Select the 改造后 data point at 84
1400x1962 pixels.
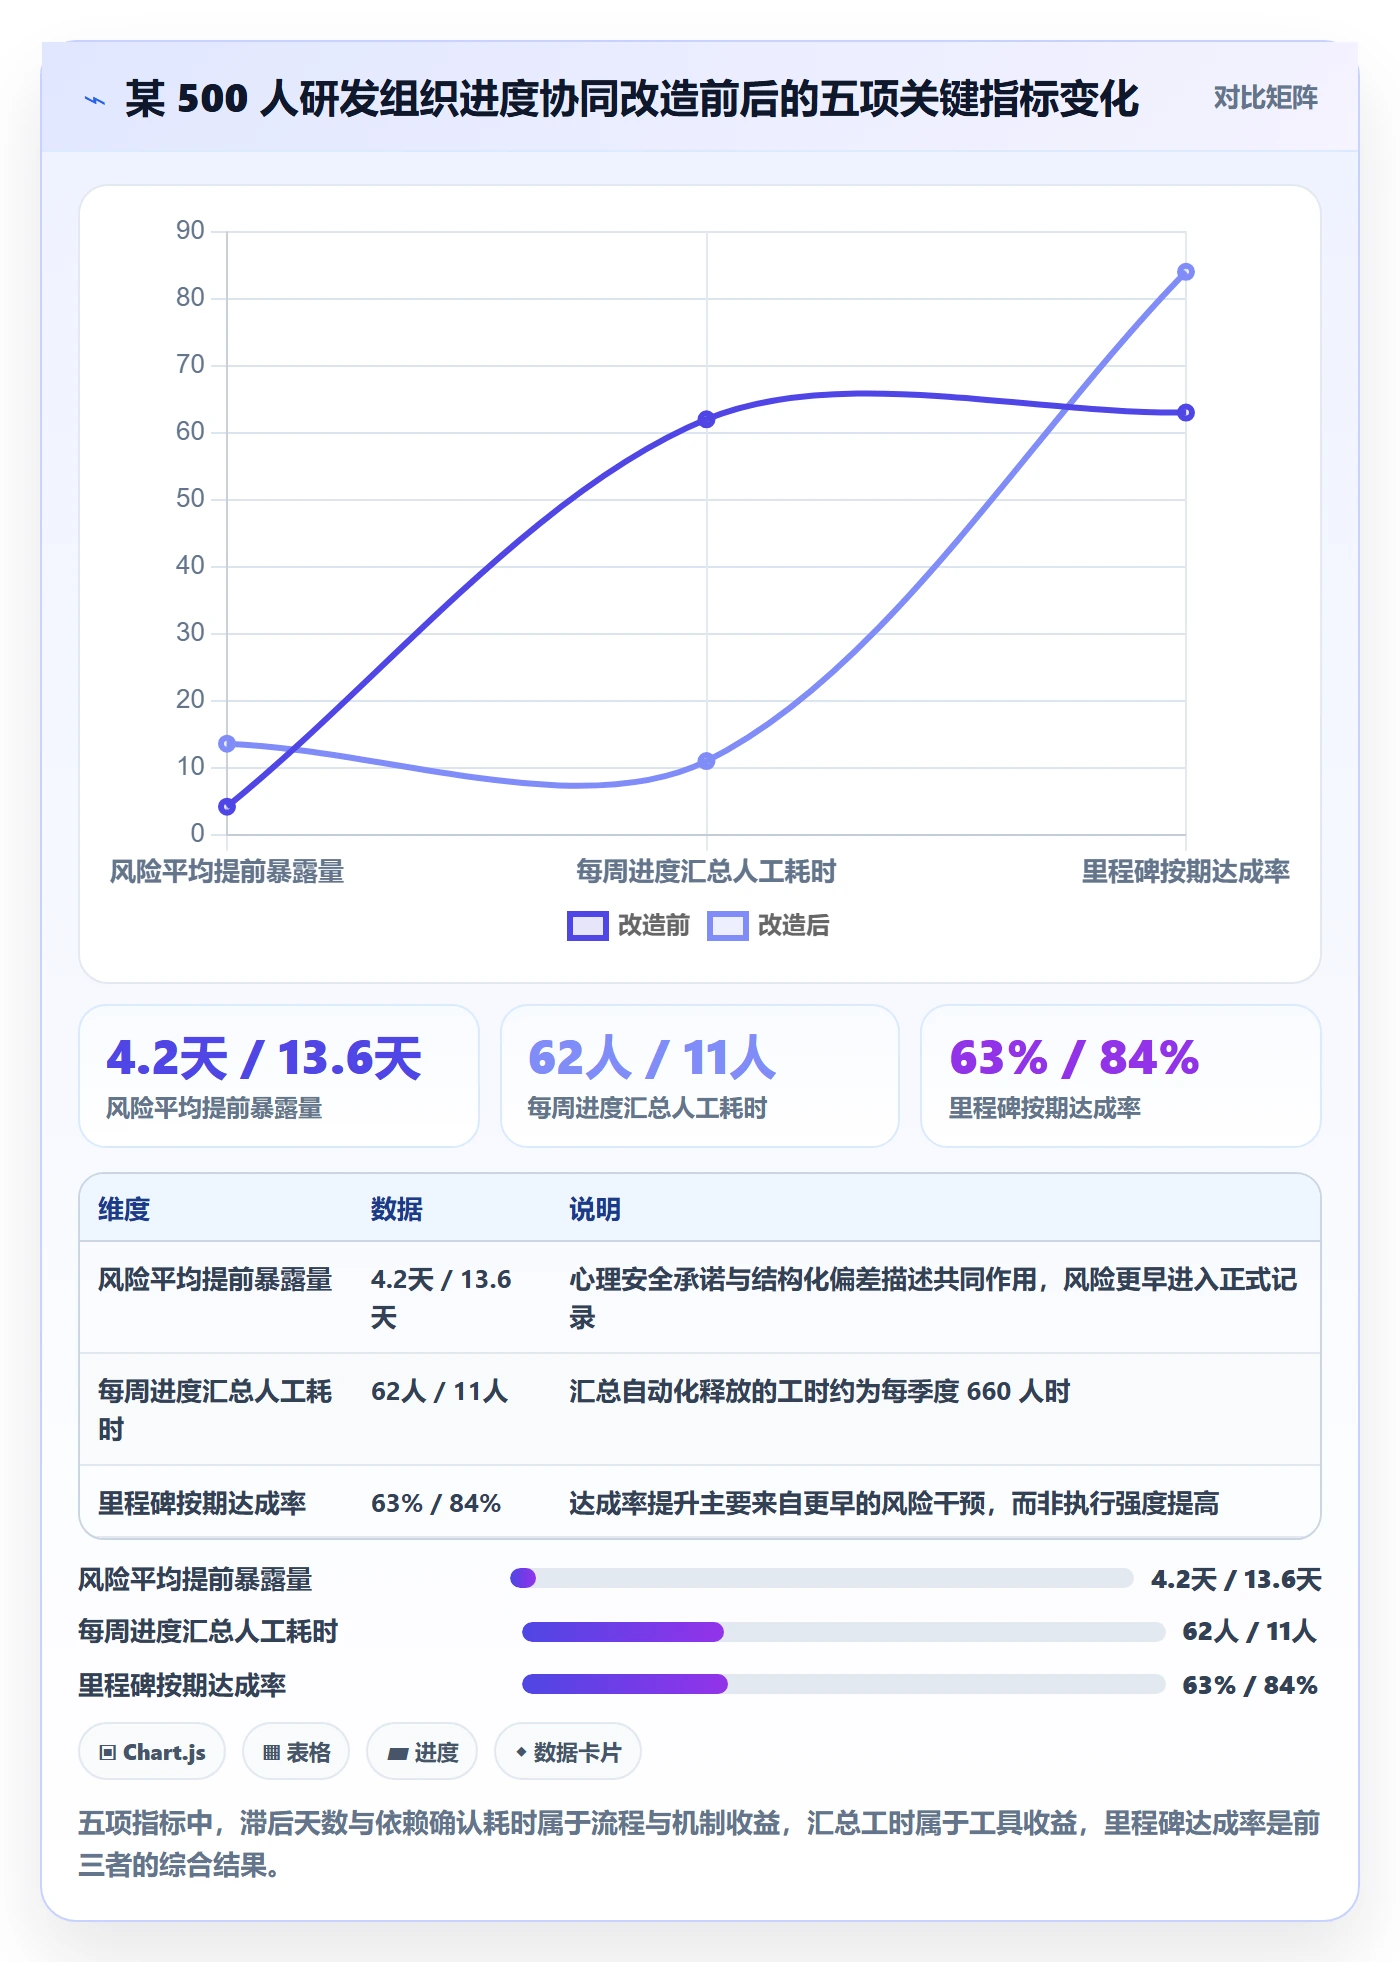pyautogui.click(x=1185, y=272)
